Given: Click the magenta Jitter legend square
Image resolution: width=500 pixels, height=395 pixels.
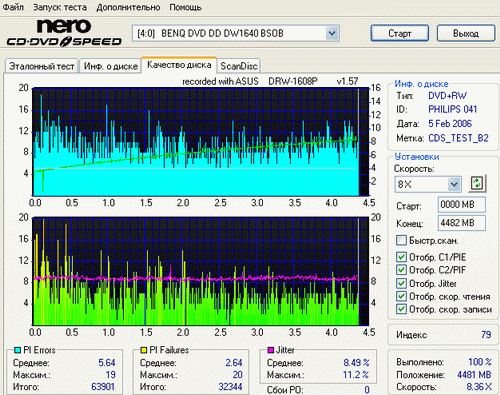Looking at the screenshot, I should pos(271,350).
